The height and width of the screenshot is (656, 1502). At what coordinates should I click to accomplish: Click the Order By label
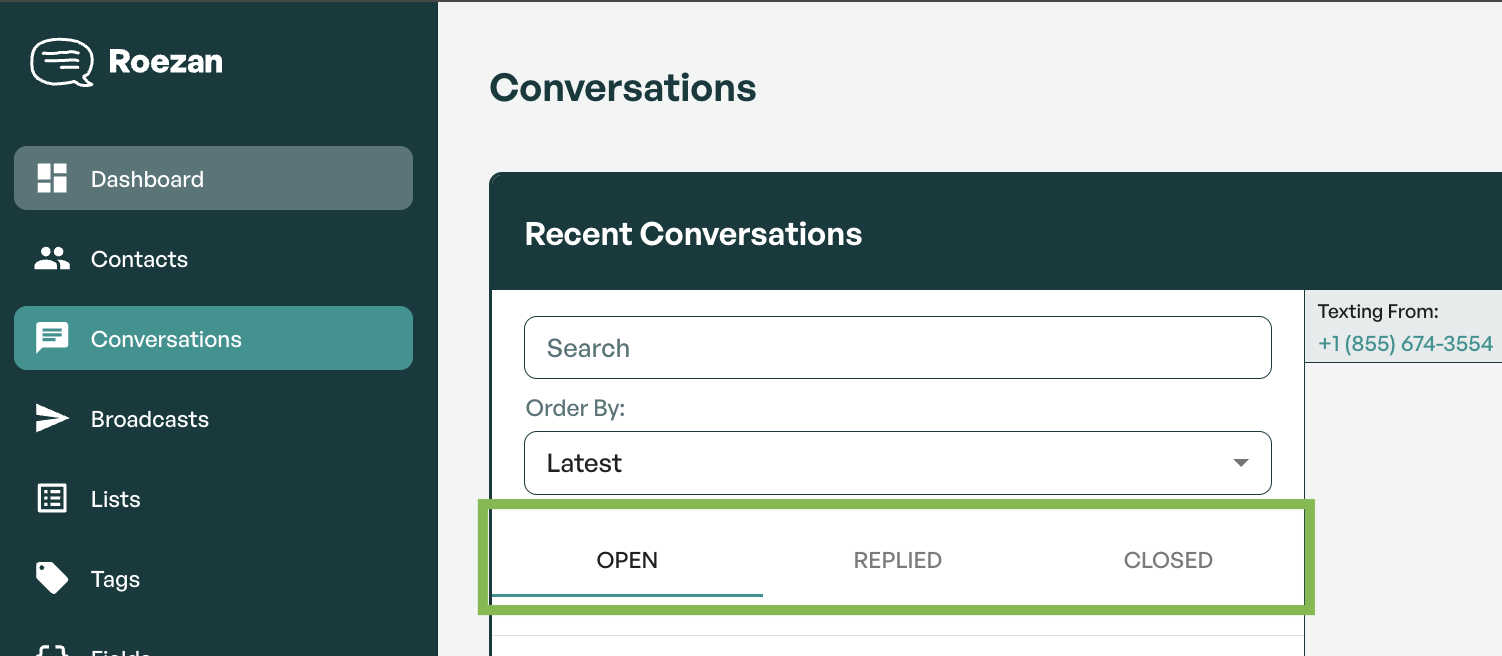[575, 409]
